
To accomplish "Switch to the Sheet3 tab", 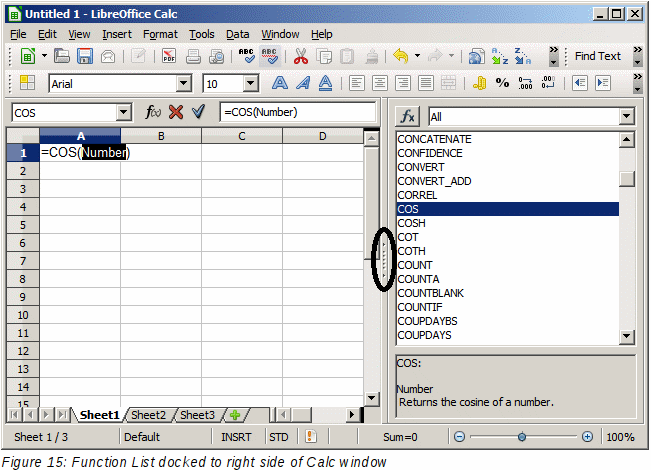I will (x=198, y=415).
